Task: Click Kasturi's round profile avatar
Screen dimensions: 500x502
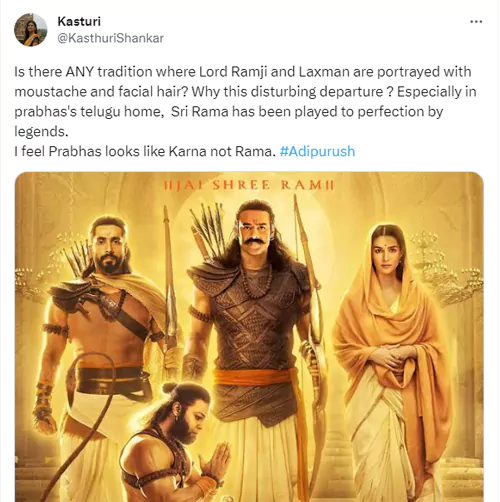Action: tap(30, 30)
